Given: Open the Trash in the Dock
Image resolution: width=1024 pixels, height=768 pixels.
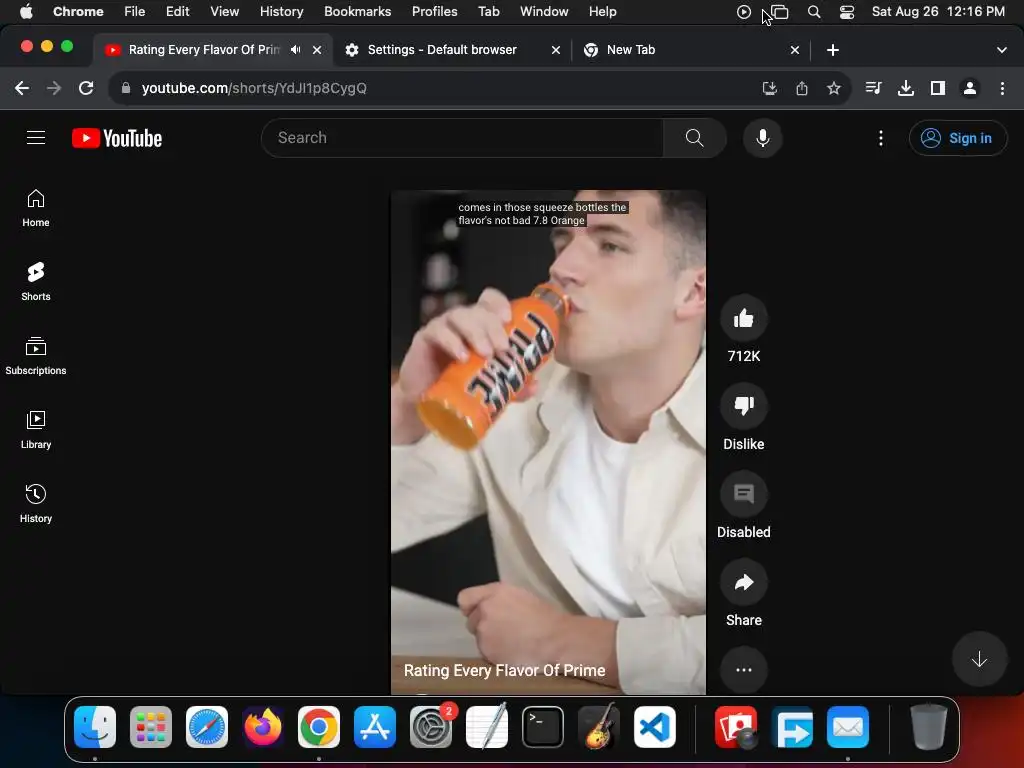Looking at the screenshot, I should (x=929, y=727).
